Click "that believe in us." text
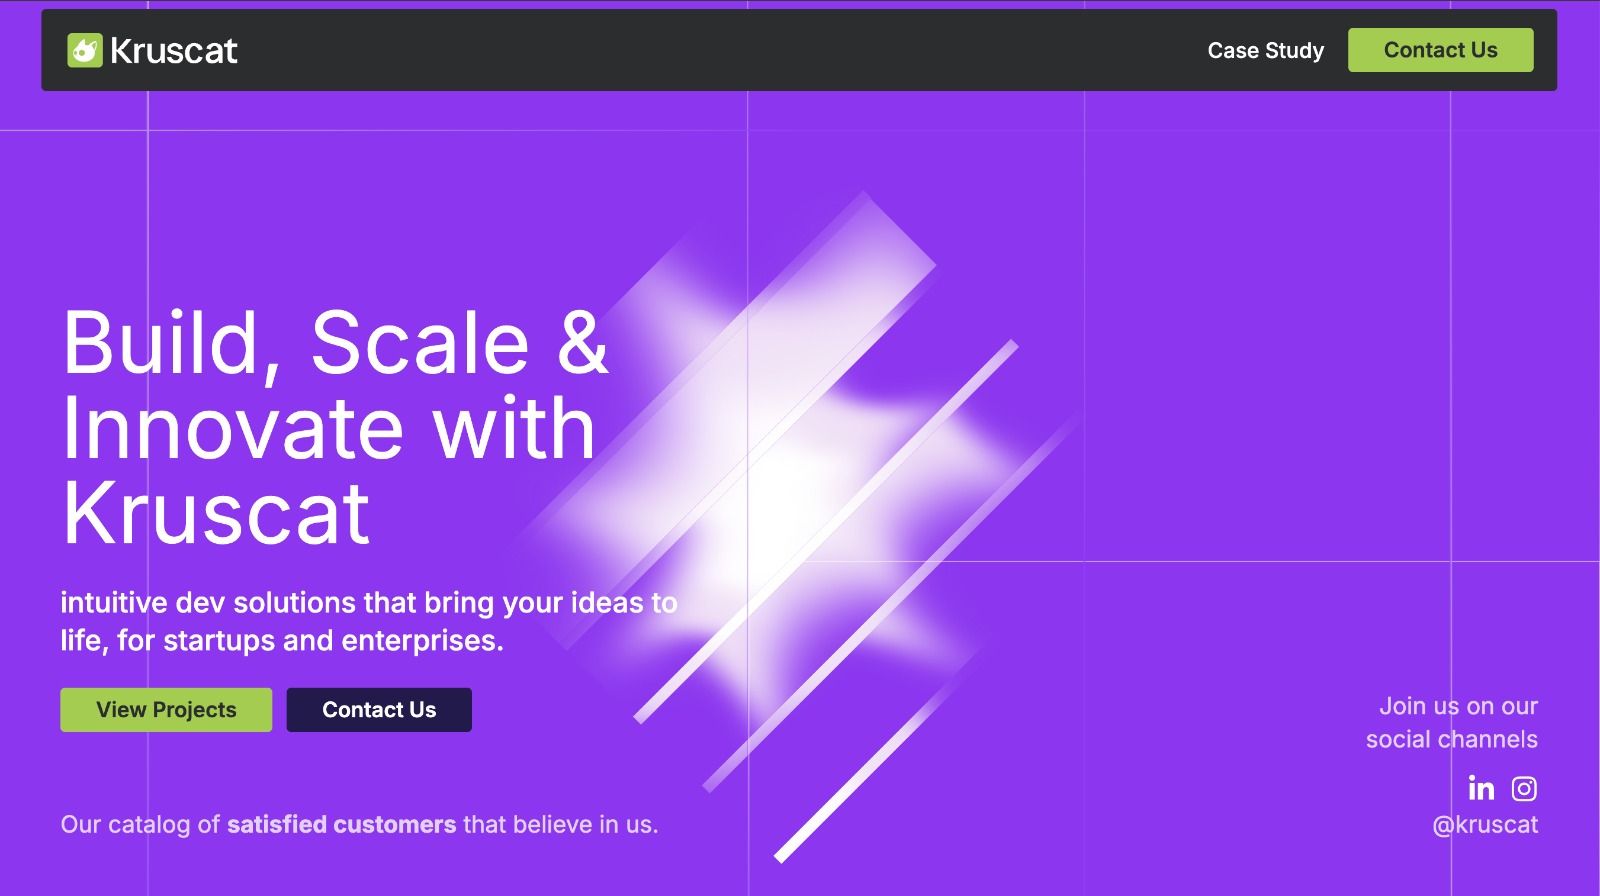 560,825
